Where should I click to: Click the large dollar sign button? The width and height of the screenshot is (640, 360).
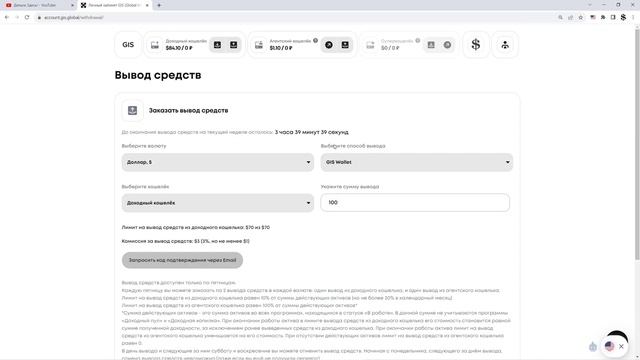pyautogui.click(x=476, y=44)
